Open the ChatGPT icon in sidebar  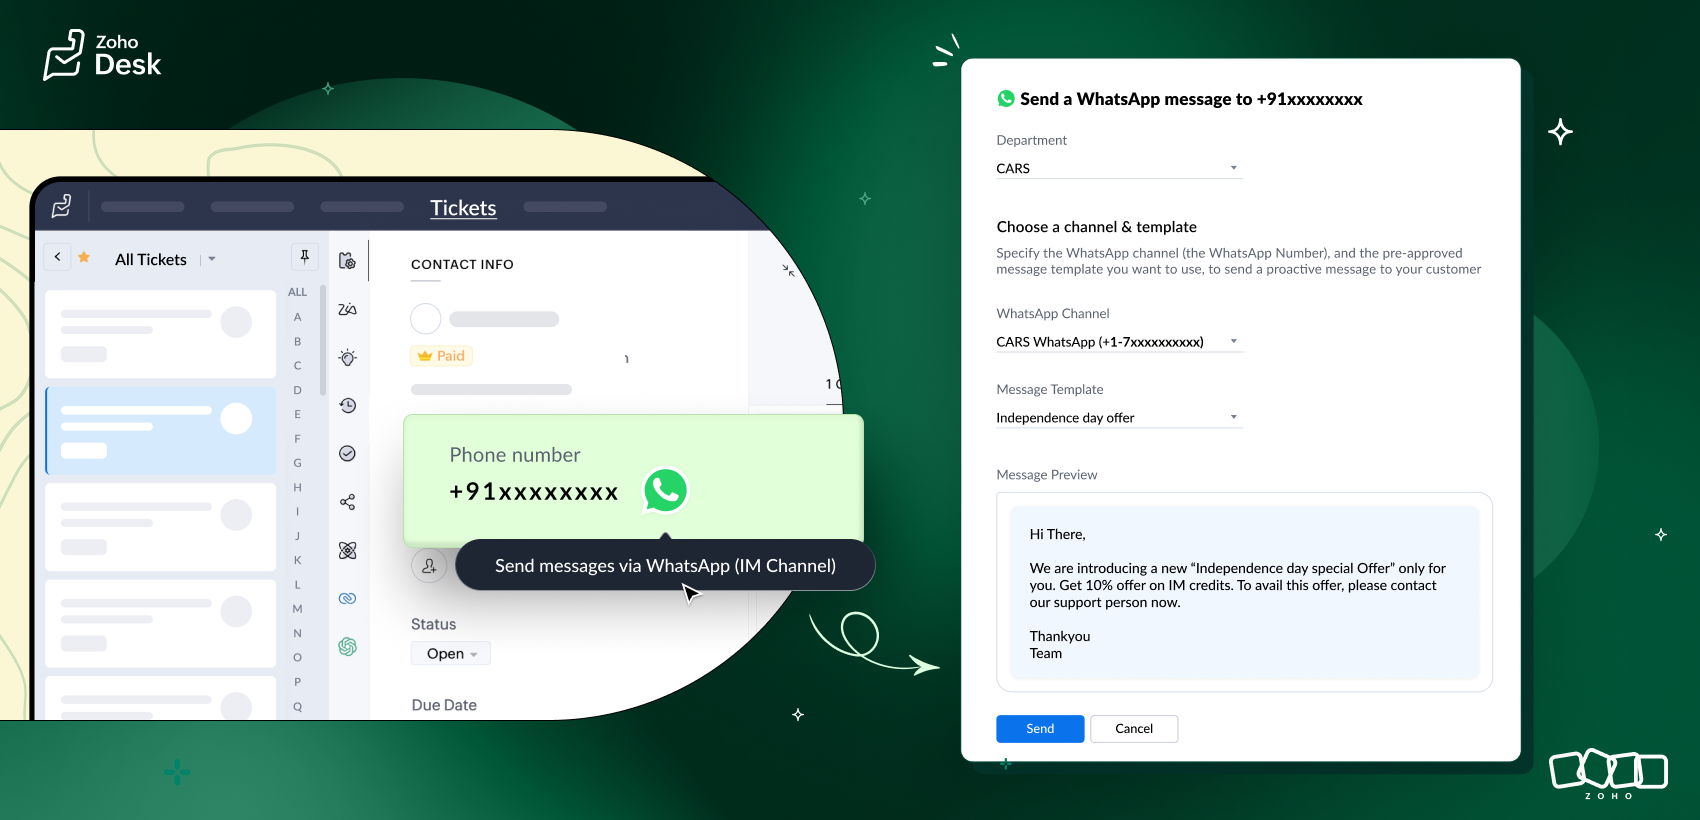tap(347, 646)
